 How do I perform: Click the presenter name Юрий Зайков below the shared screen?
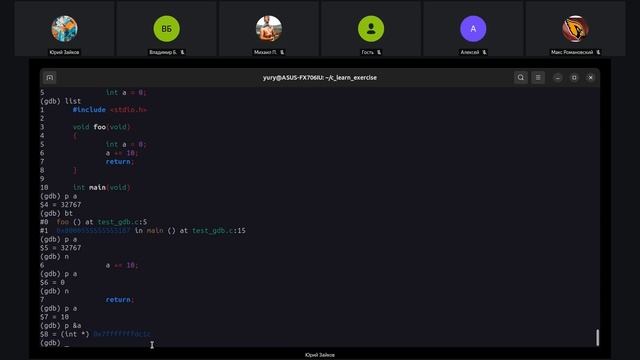(x=320, y=355)
